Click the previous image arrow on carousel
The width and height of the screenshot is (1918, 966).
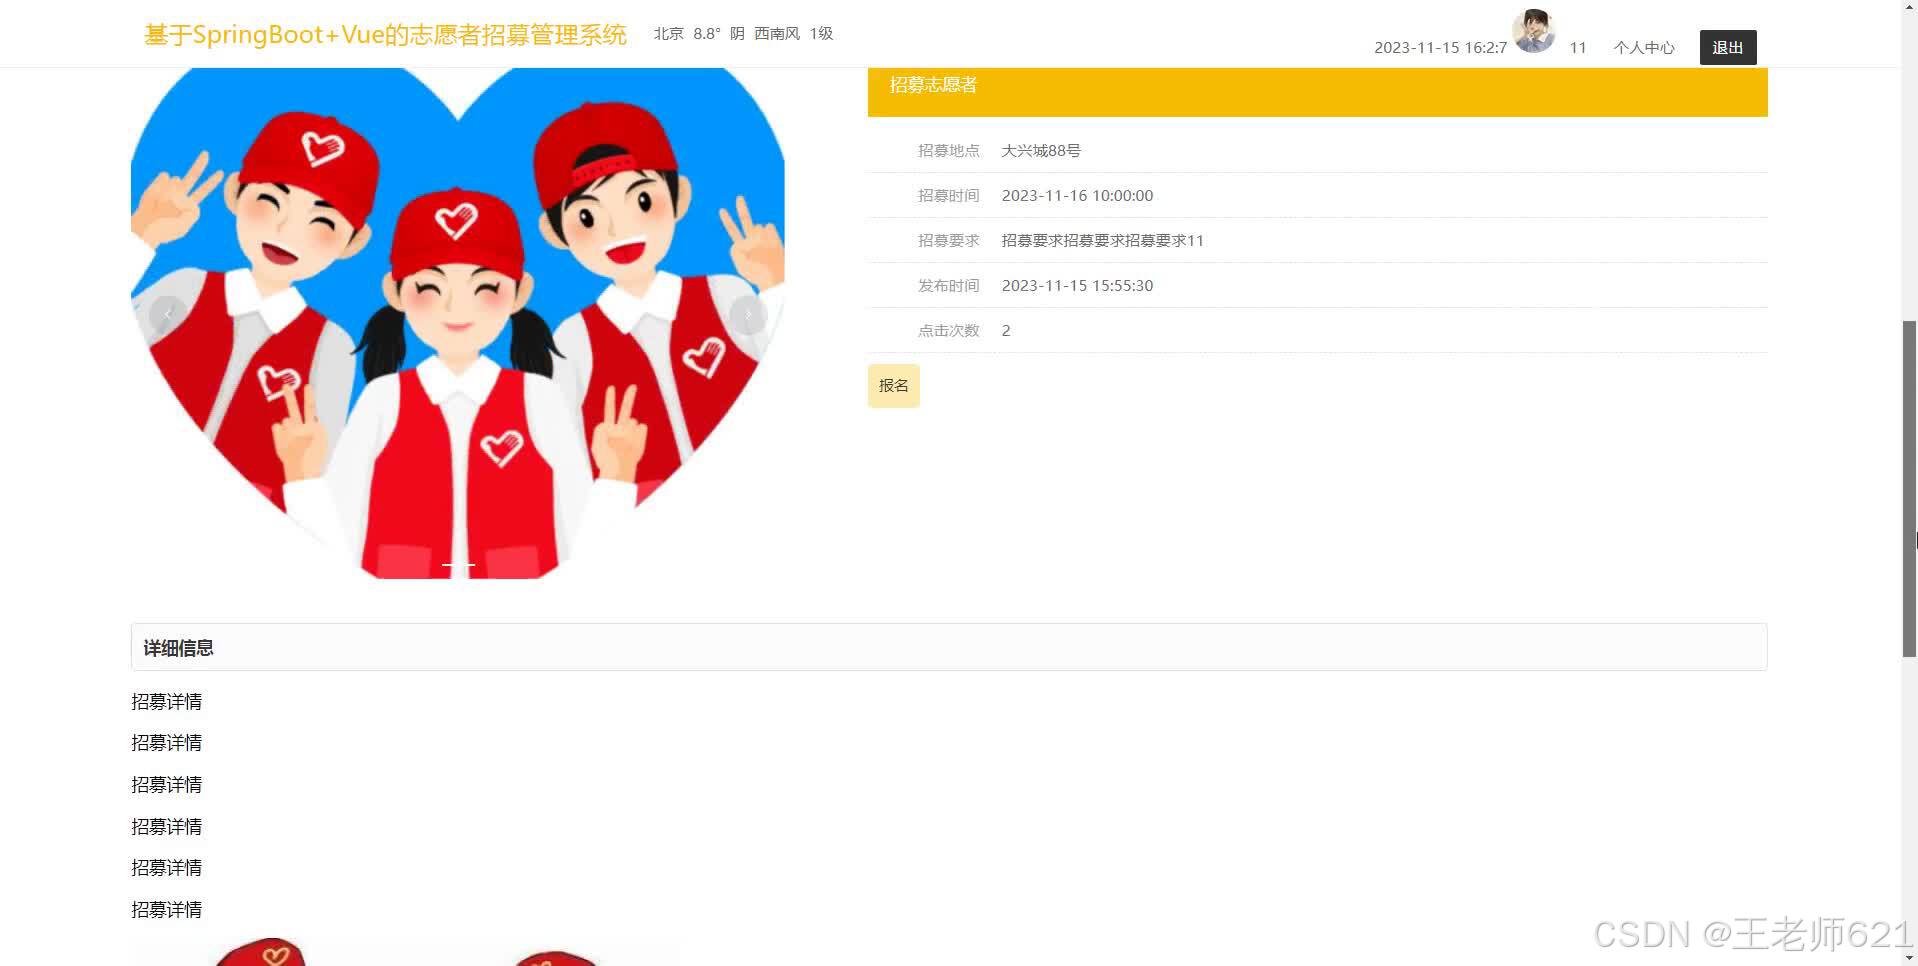point(167,315)
